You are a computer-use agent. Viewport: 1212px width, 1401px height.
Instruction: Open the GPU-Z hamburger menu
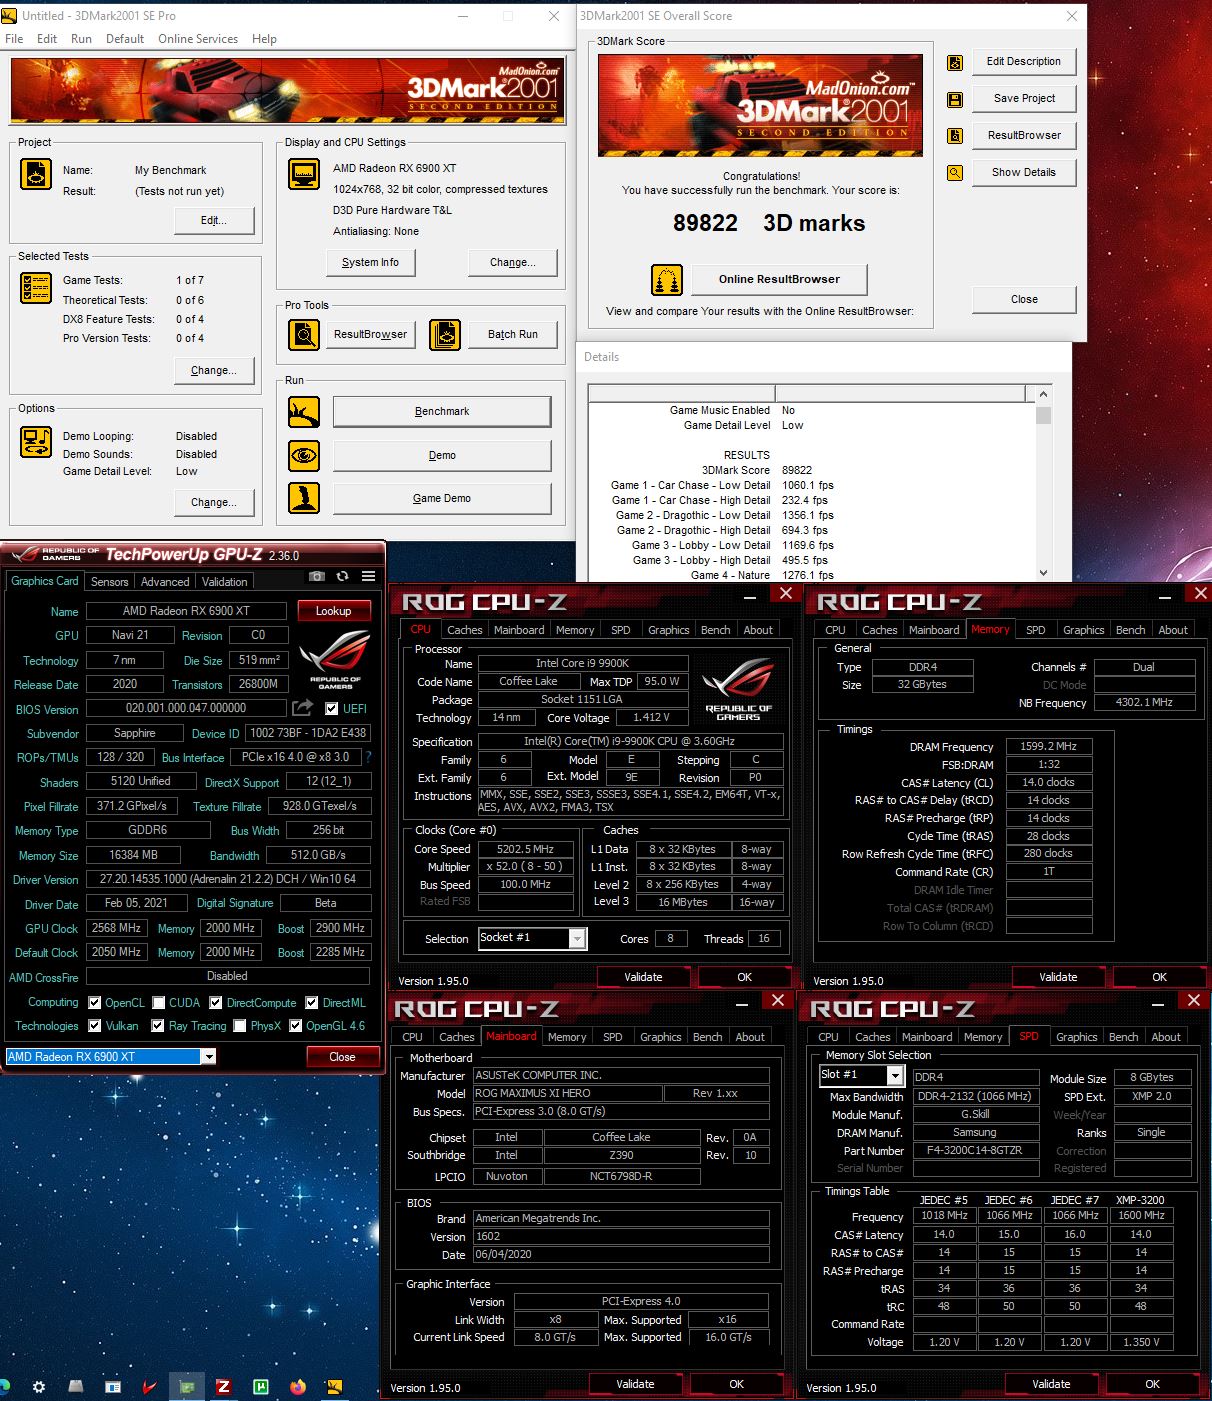tap(369, 576)
